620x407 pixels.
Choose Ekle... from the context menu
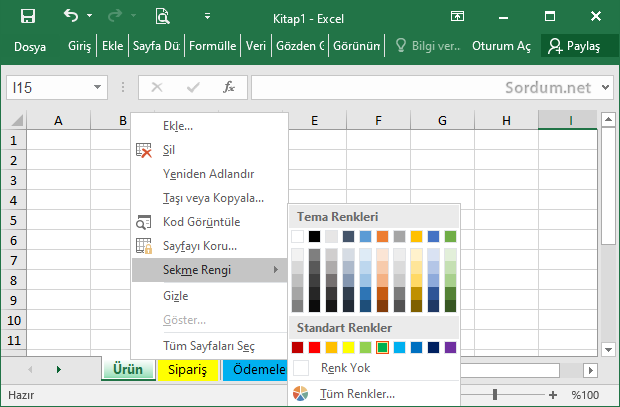tap(210, 126)
